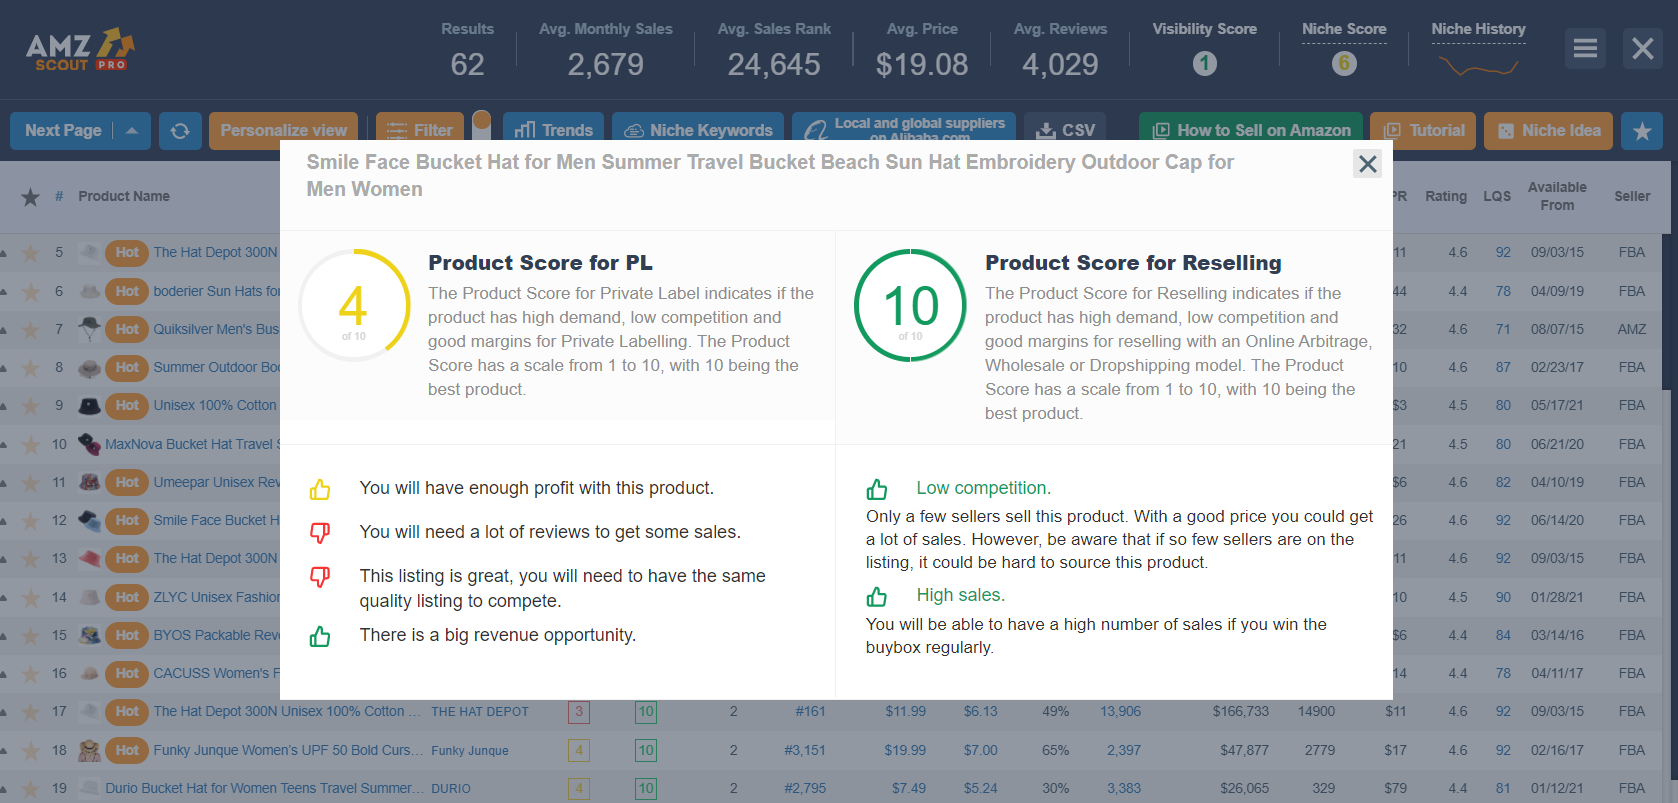
Task: Click the product thumbnail in row 18
Action: pos(90,750)
